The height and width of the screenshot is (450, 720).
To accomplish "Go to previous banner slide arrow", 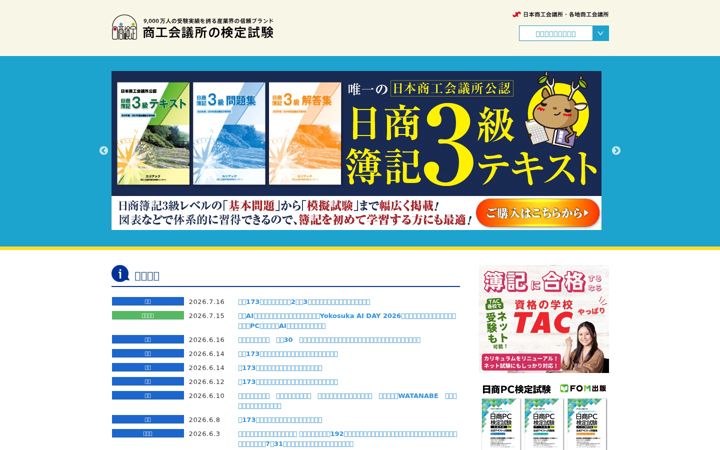I will (x=104, y=151).
